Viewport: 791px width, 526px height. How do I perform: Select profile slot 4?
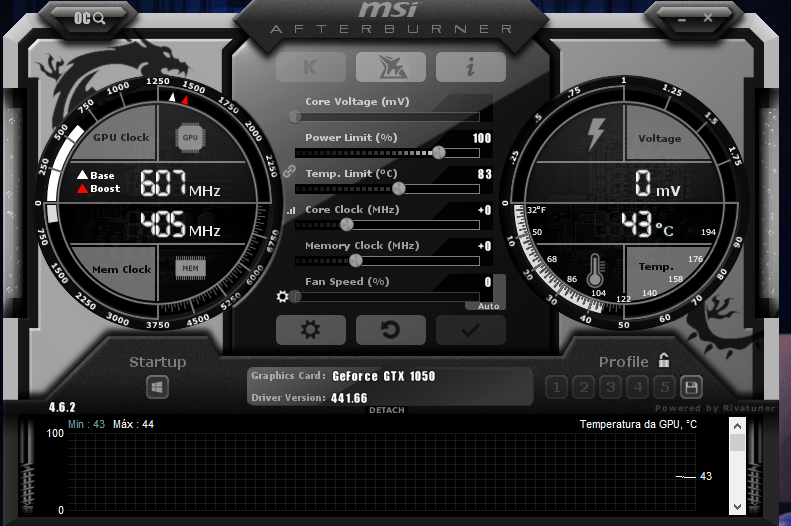pos(638,387)
